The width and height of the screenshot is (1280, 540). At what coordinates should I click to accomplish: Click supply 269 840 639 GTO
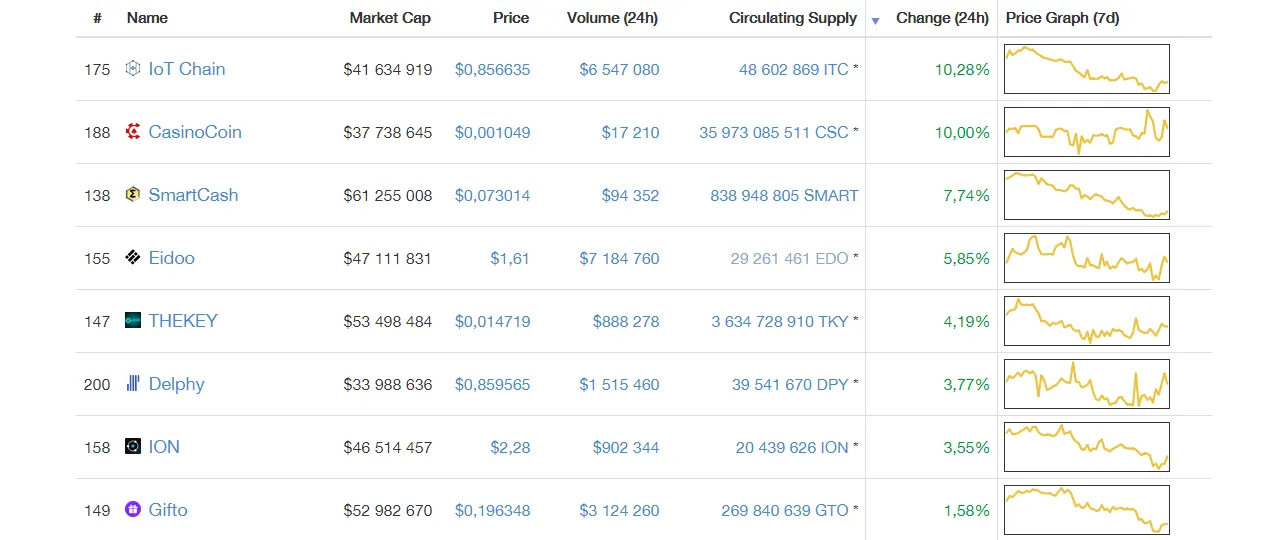pyautogui.click(x=785, y=511)
